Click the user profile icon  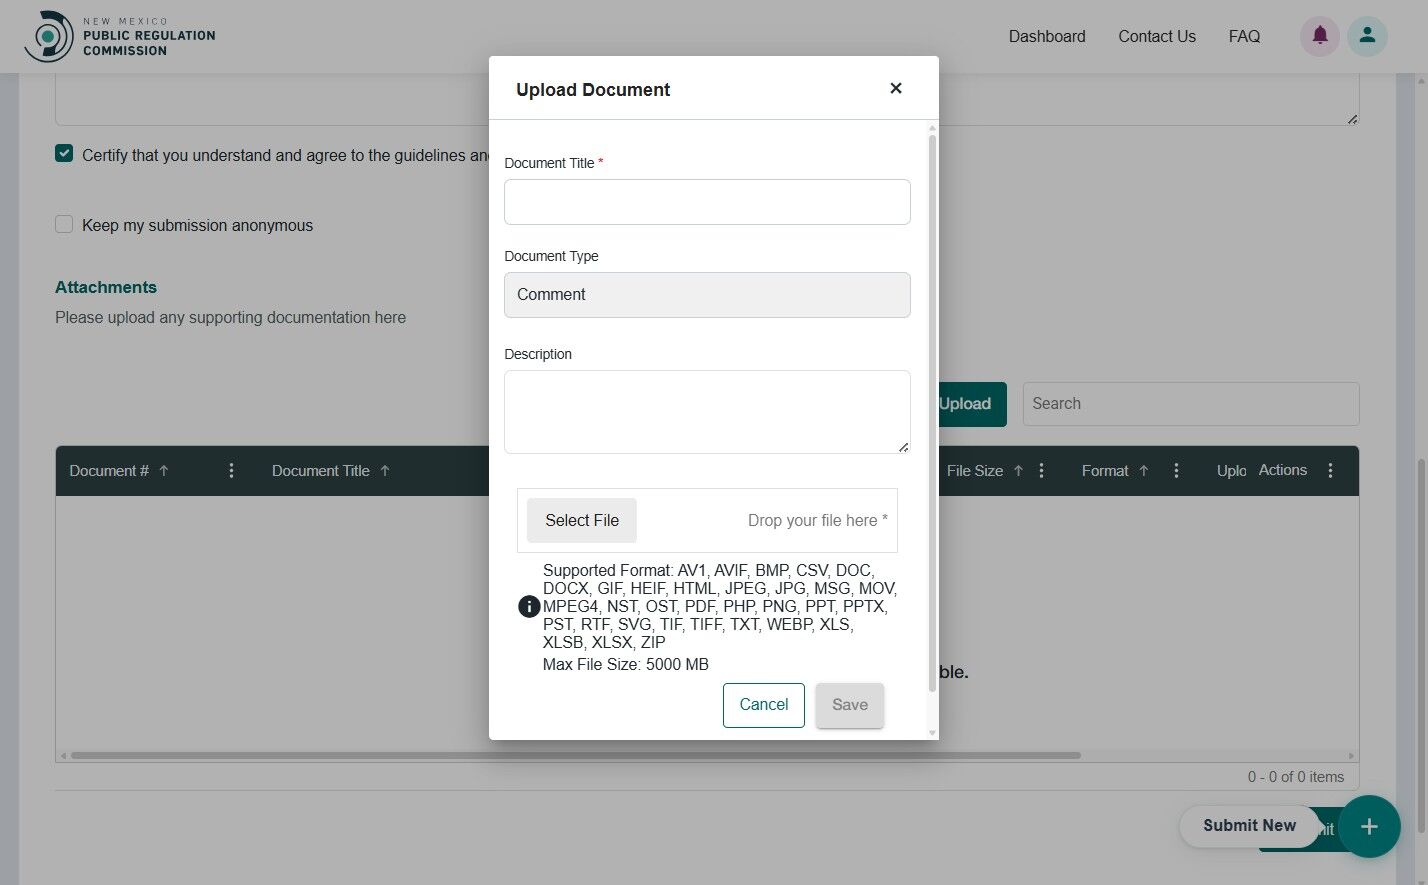click(x=1367, y=35)
